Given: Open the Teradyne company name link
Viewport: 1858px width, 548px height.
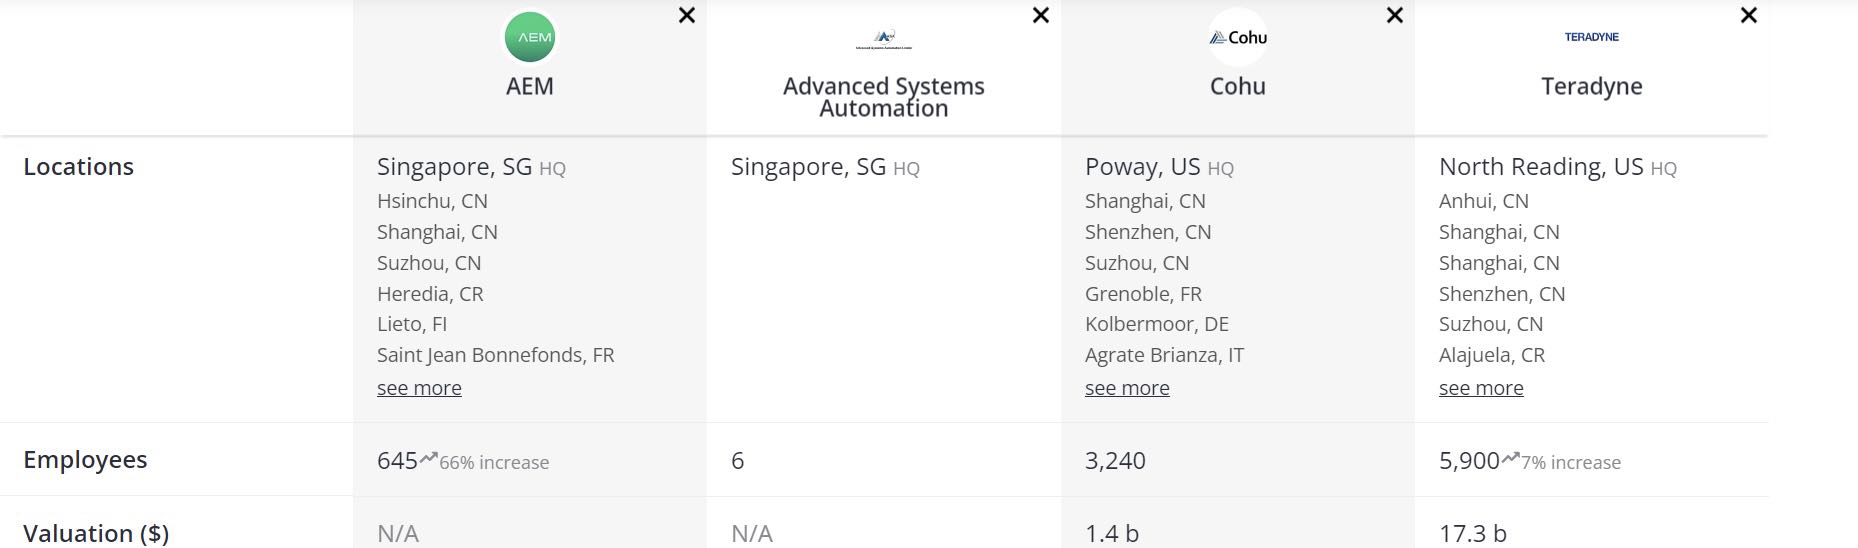Looking at the screenshot, I should coord(1591,86).
